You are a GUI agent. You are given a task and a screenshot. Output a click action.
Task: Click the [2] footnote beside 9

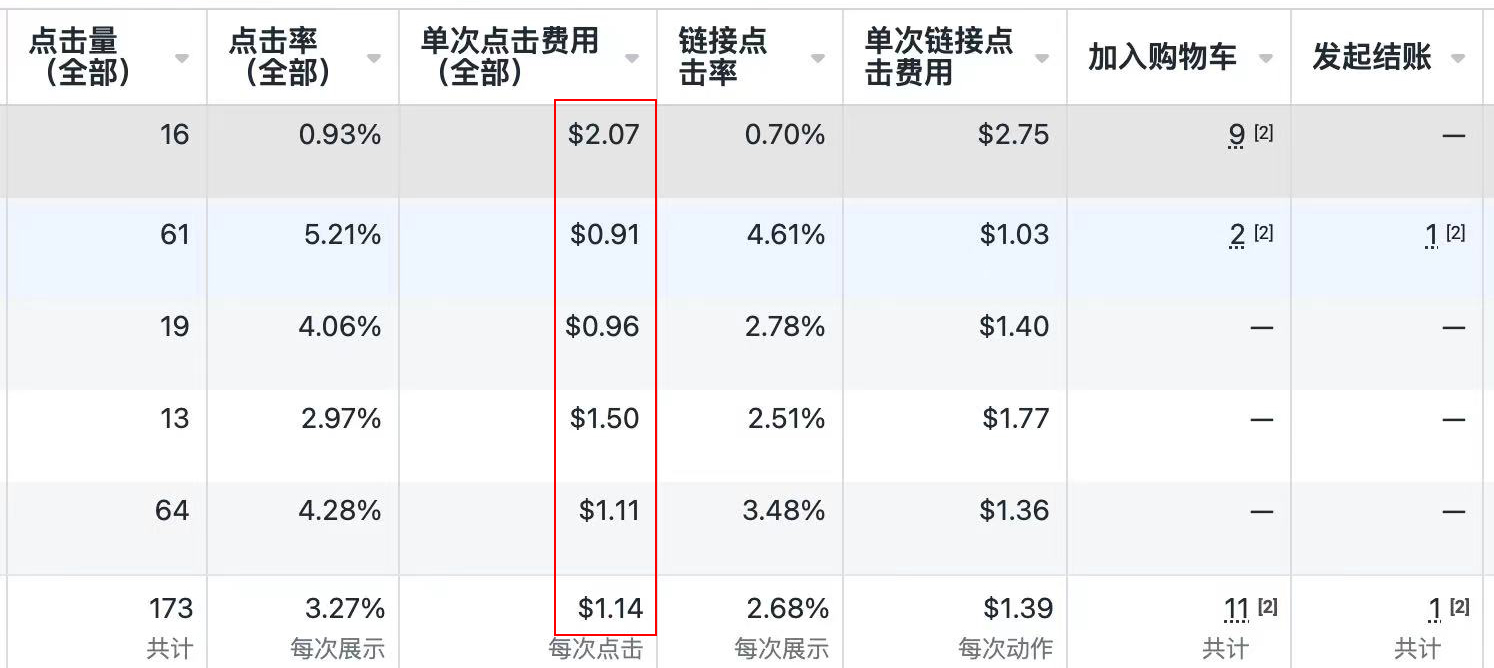(x=1263, y=133)
